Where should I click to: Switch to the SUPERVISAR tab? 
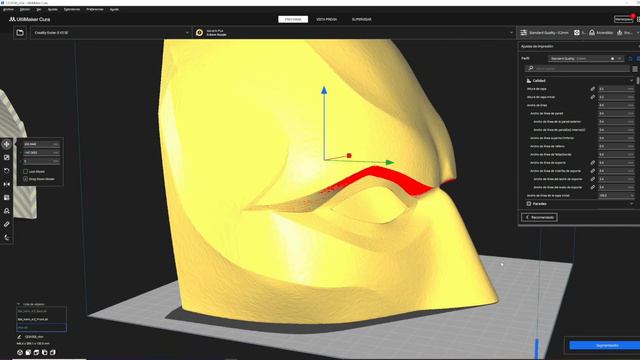362,19
